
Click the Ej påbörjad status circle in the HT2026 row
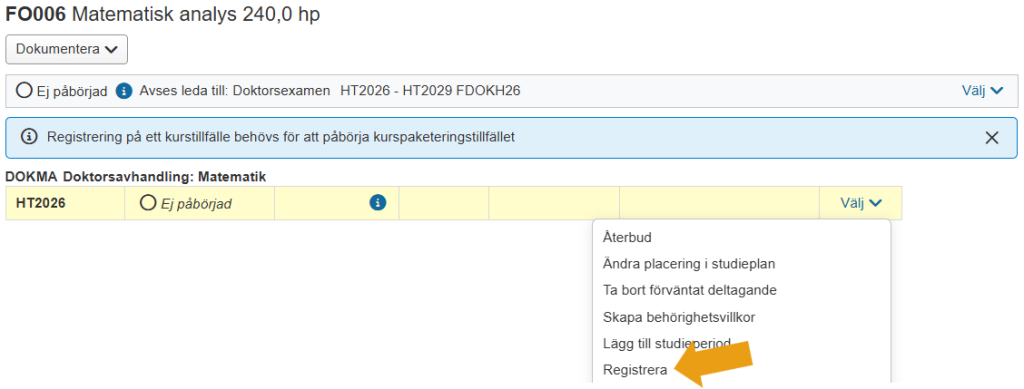point(148,203)
